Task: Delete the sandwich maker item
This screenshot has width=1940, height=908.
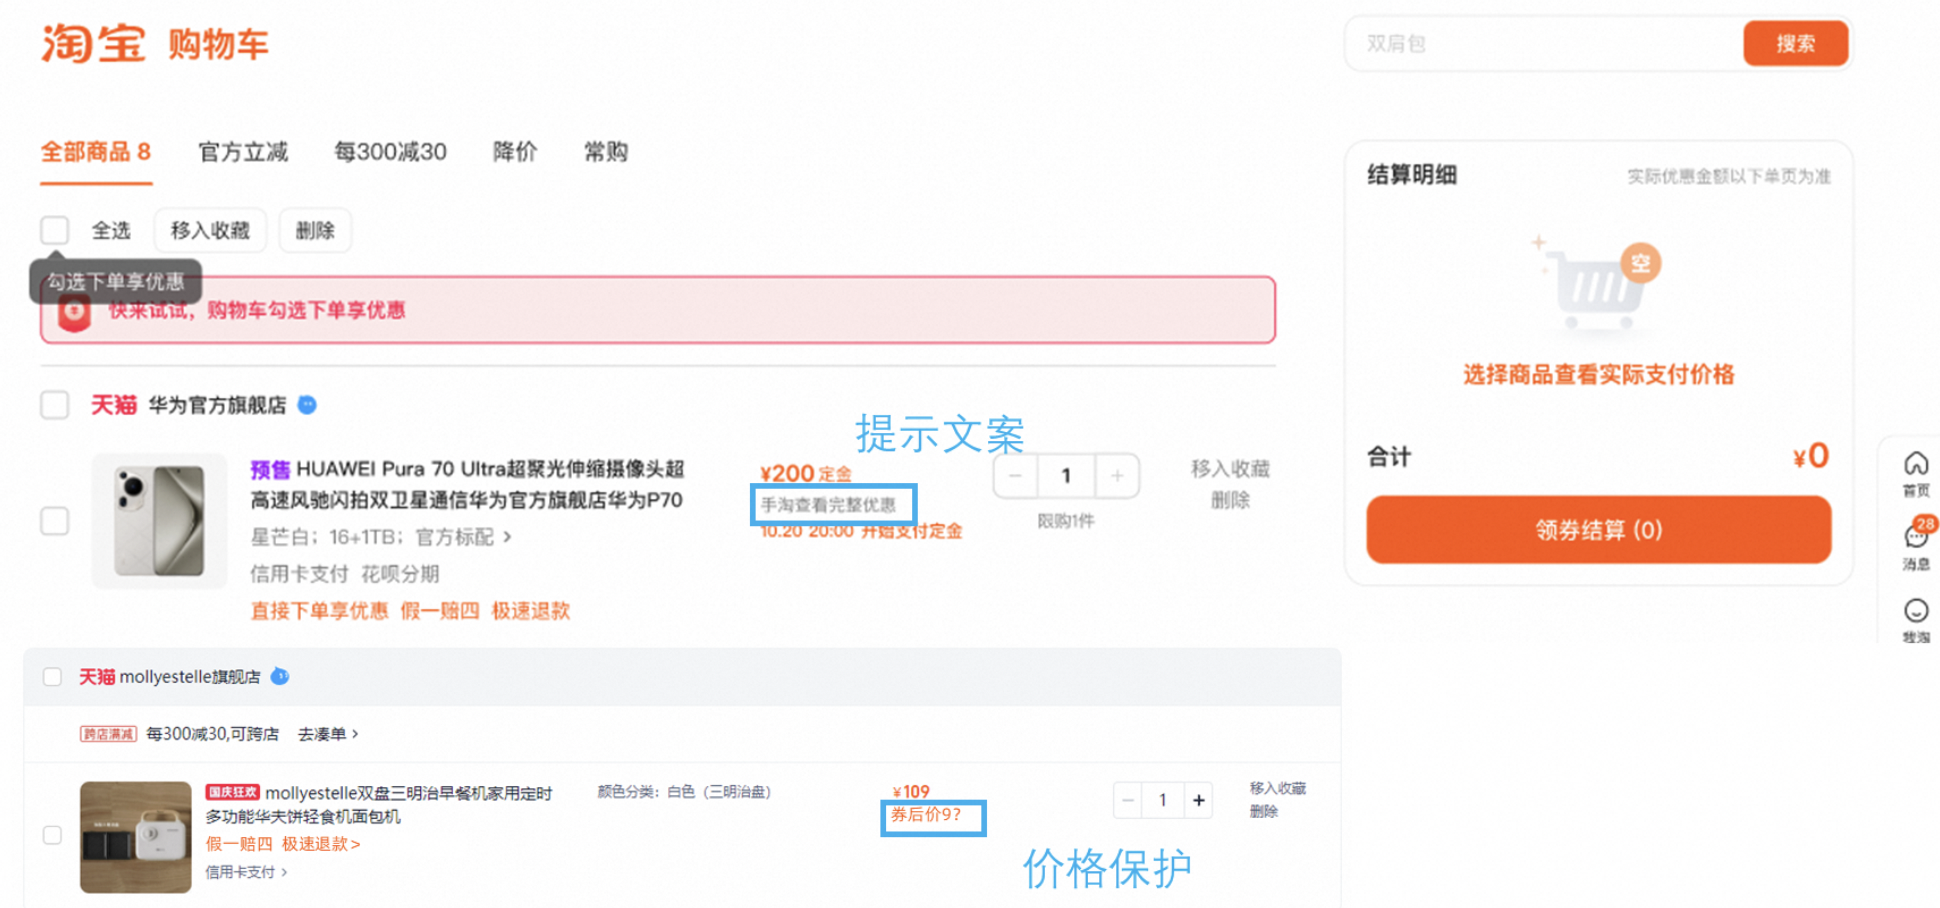Action: 1264,811
